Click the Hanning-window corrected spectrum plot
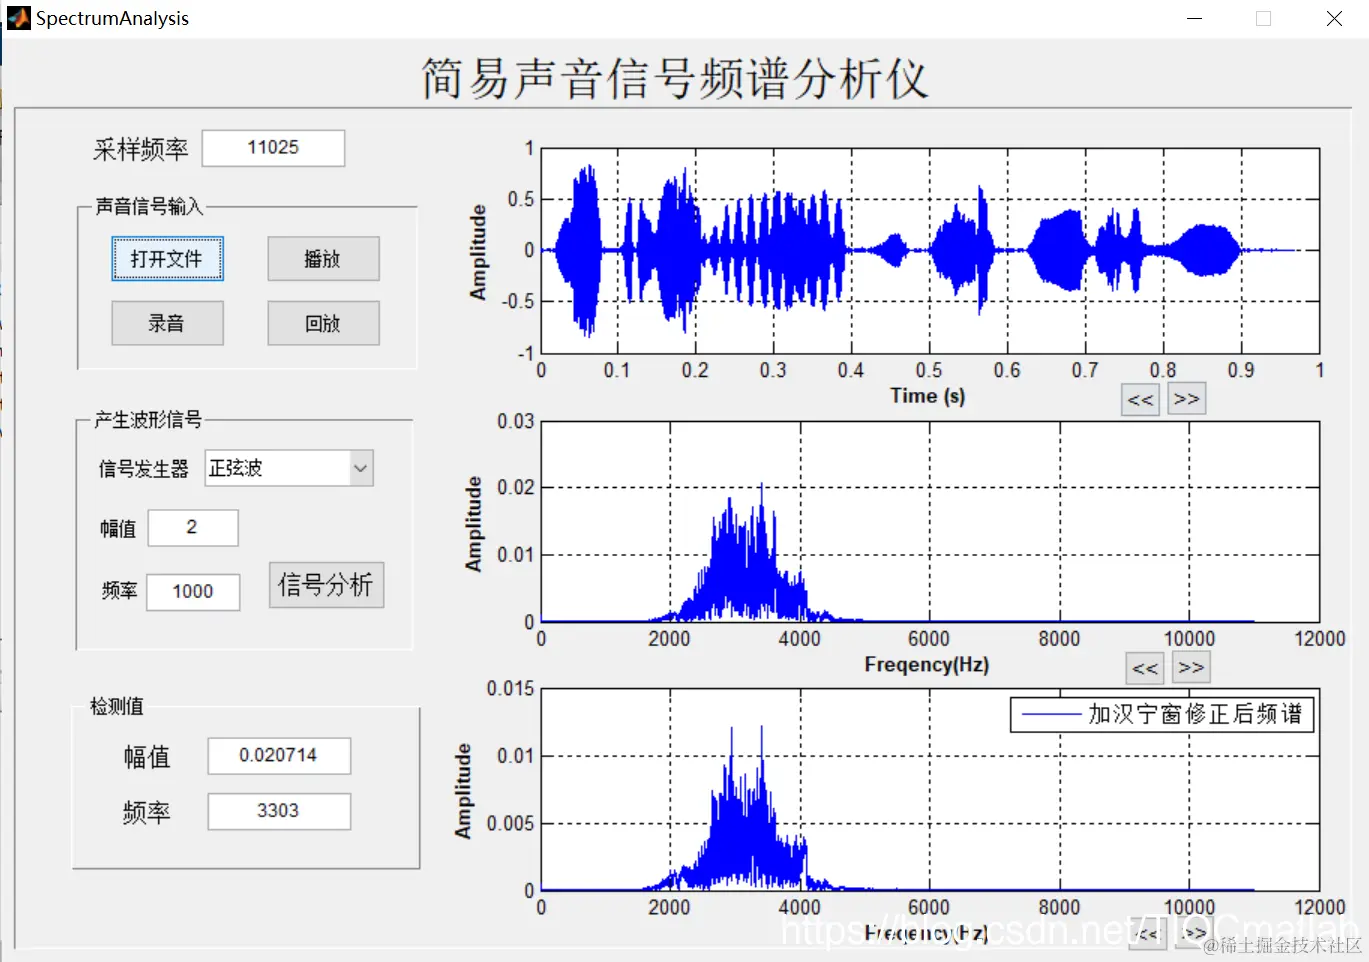 point(930,790)
